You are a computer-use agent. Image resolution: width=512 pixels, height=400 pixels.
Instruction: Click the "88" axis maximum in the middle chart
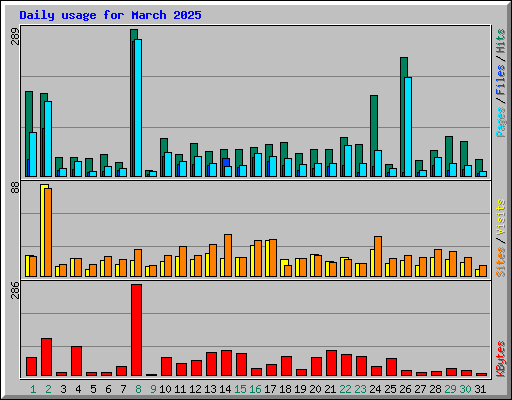click(x=15, y=187)
